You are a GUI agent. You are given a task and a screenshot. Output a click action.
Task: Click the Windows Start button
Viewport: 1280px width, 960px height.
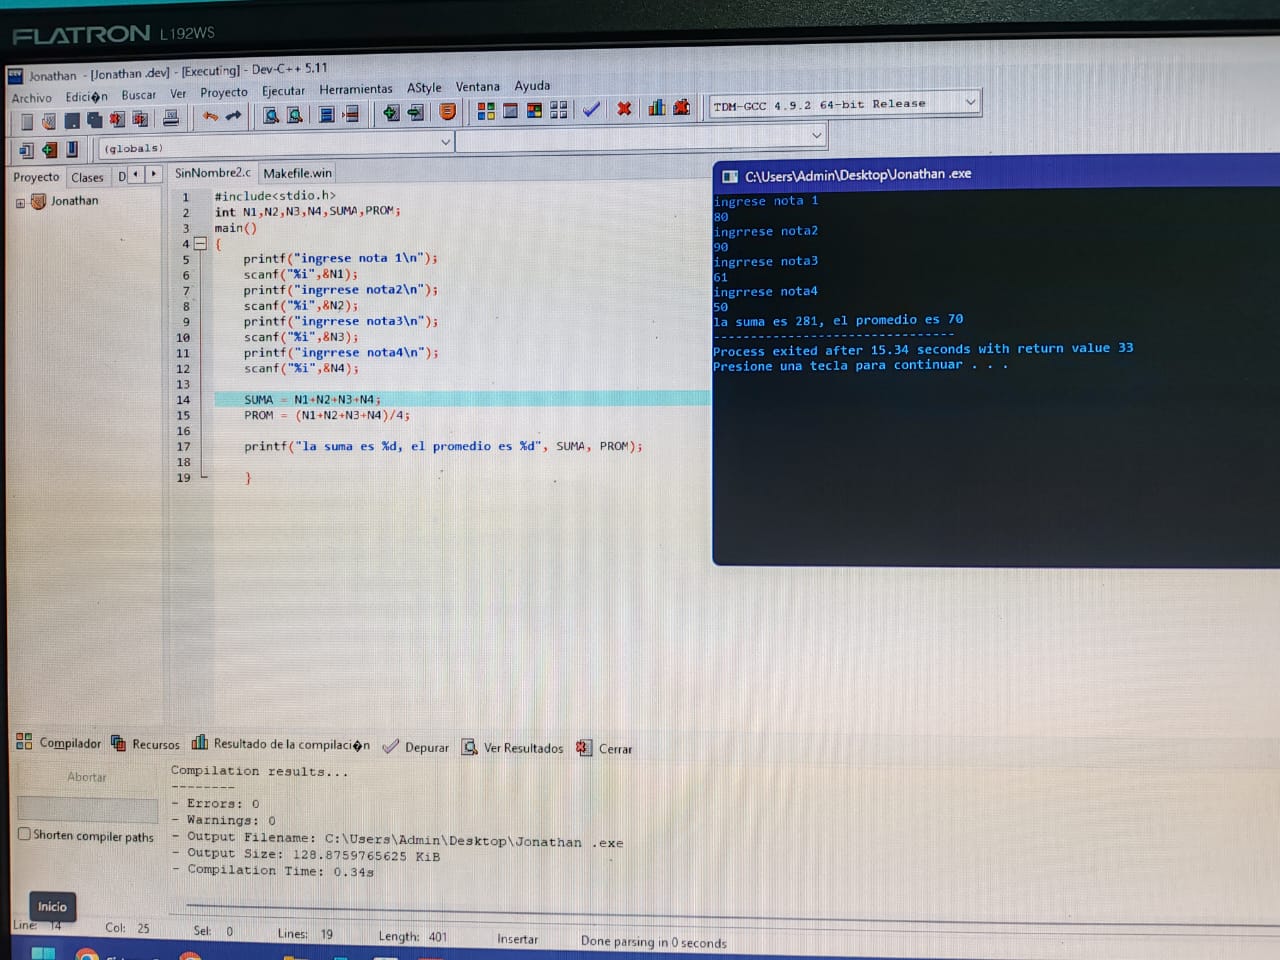tap(43, 953)
